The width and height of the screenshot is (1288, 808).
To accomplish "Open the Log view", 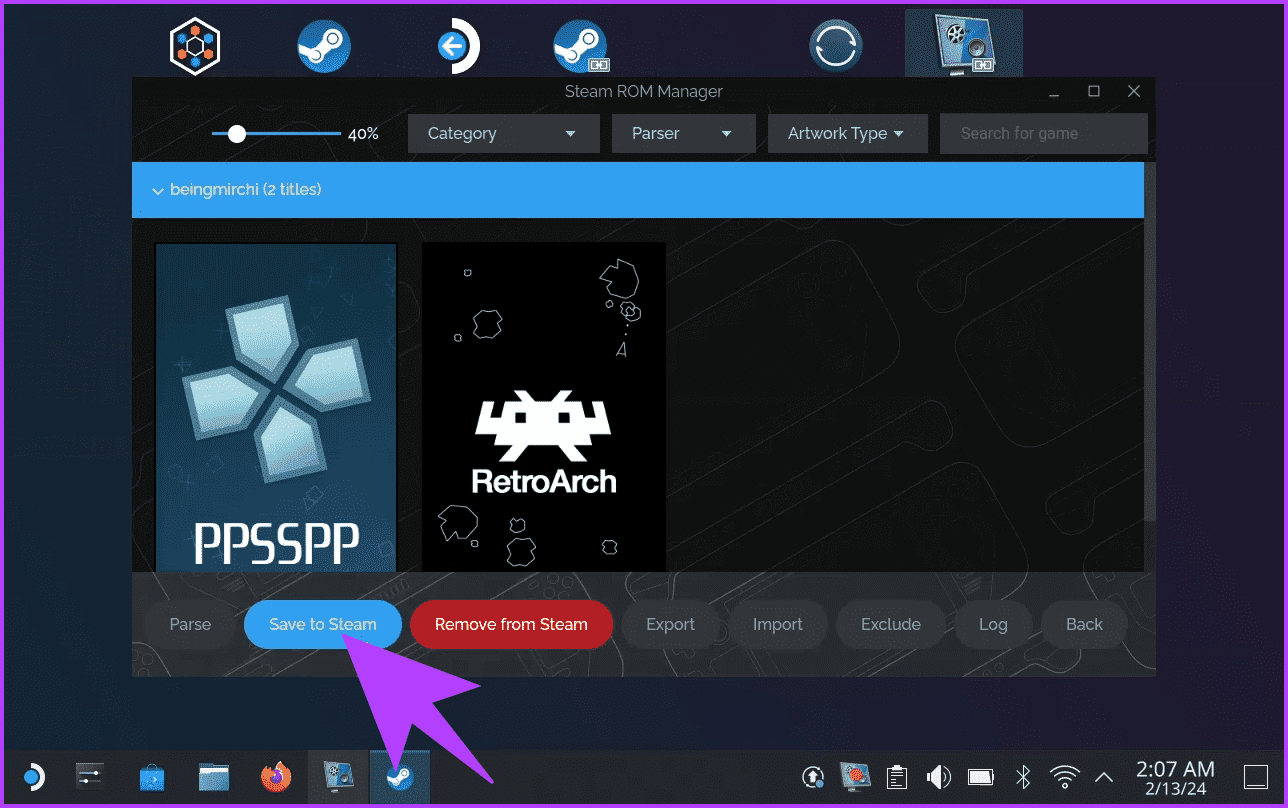I will (x=993, y=624).
